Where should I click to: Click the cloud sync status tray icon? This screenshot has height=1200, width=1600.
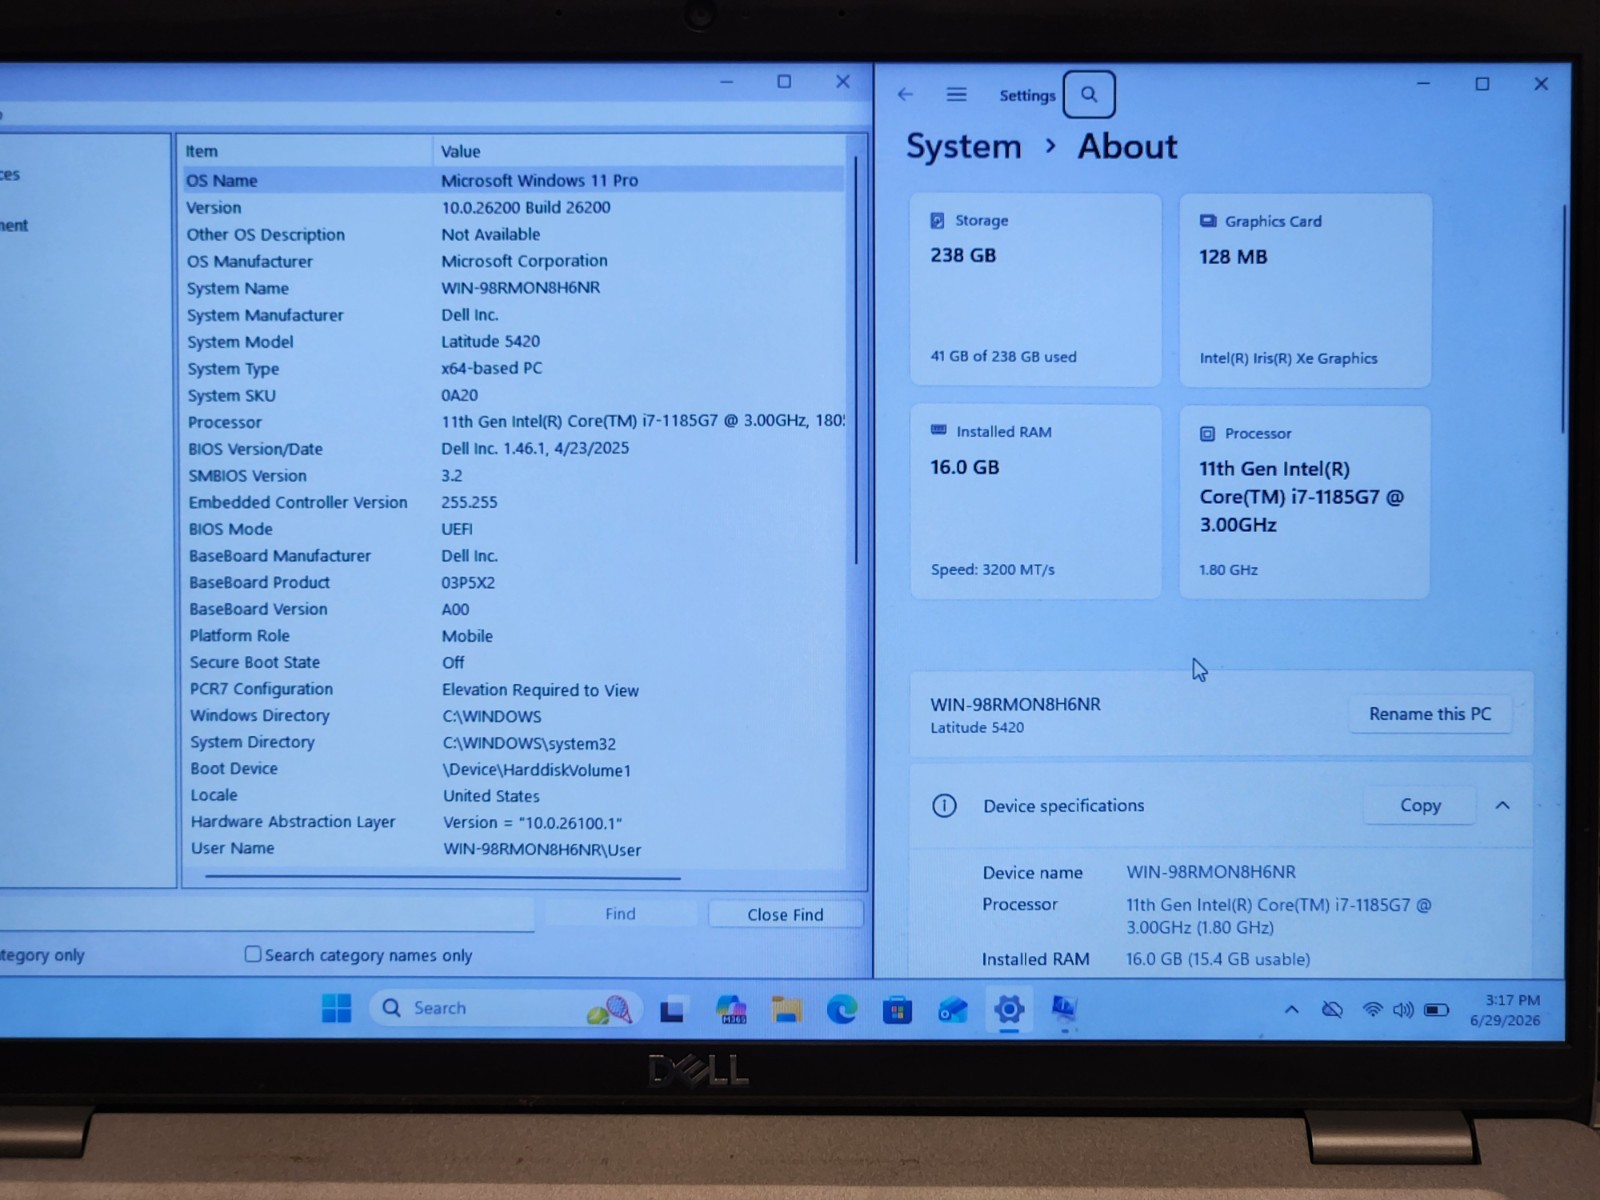tap(1332, 1010)
